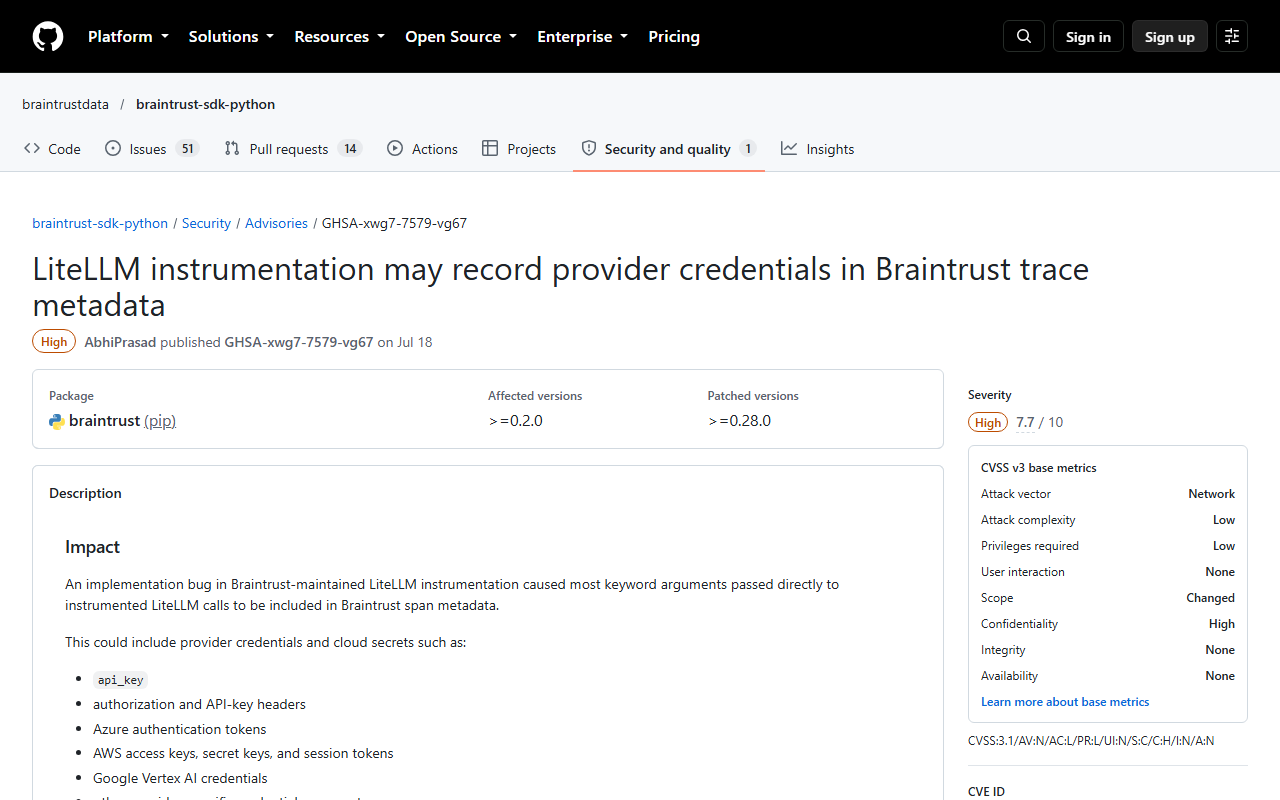Click the GHSA-xwg7-7579-vg67 breadcrumb text

pyautogui.click(x=394, y=223)
